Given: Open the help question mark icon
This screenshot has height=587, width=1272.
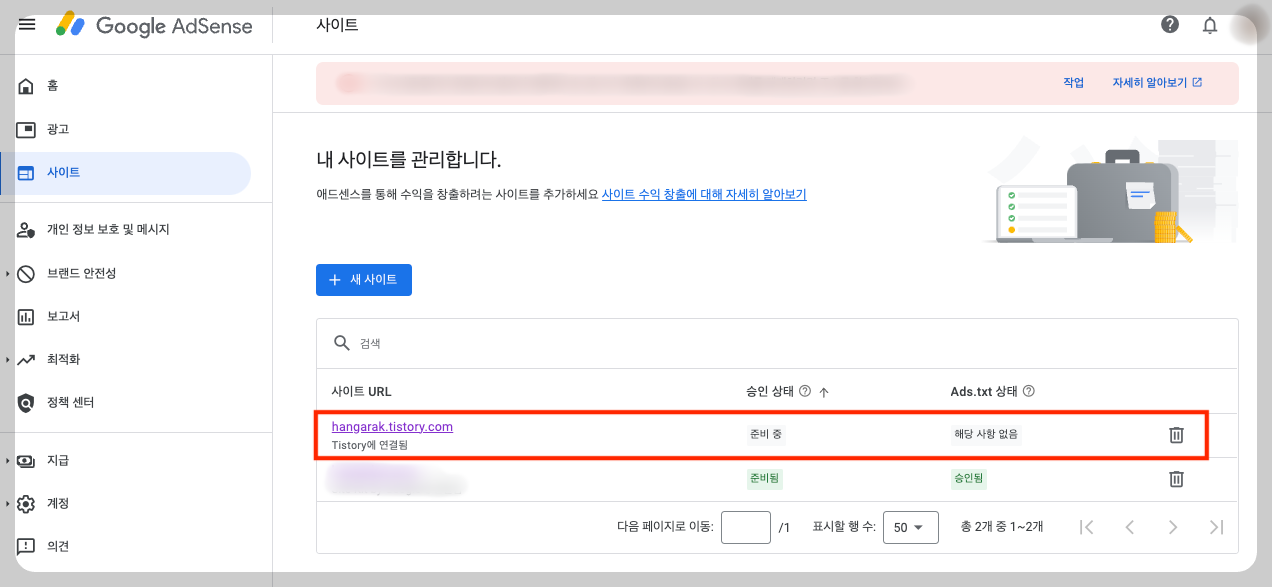Looking at the screenshot, I should coord(1169,24).
